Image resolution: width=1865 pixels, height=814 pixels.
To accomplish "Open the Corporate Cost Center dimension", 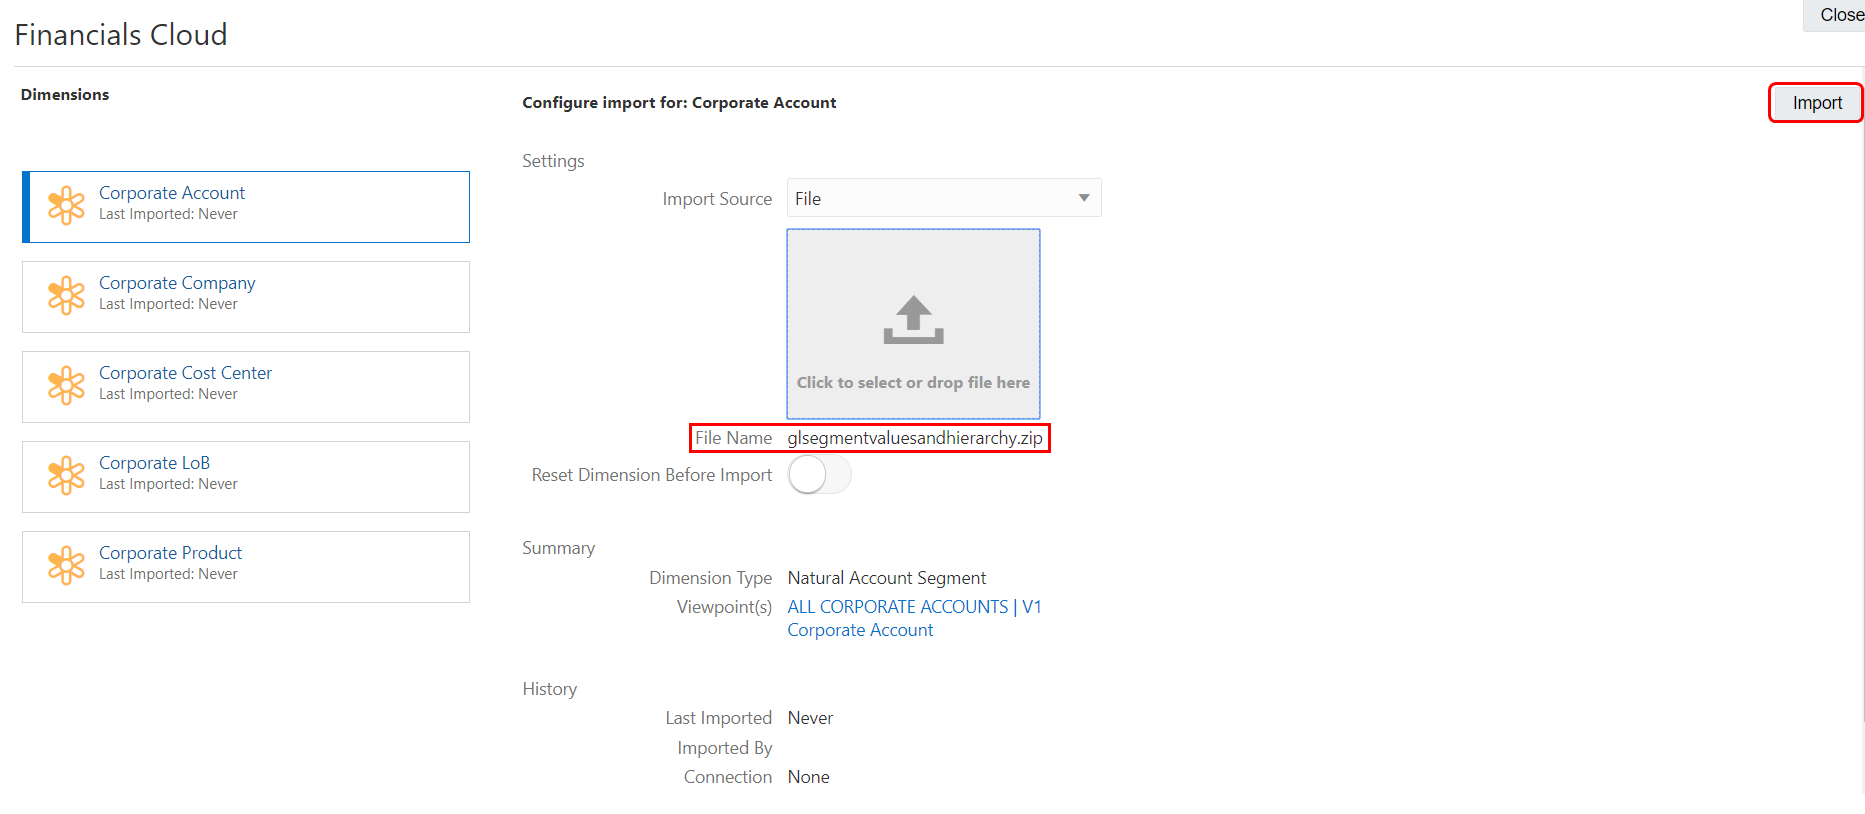I will coord(185,373).
